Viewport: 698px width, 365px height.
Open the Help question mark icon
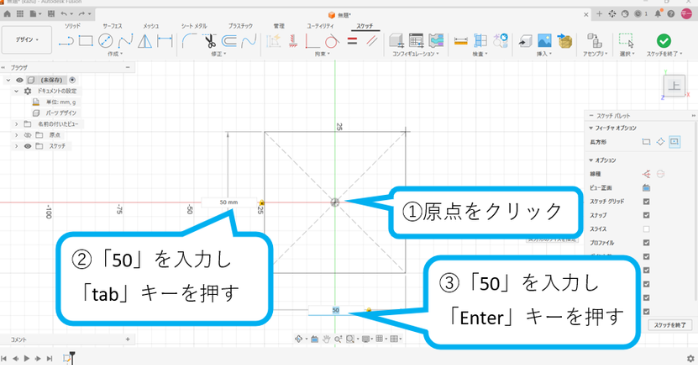671,14
